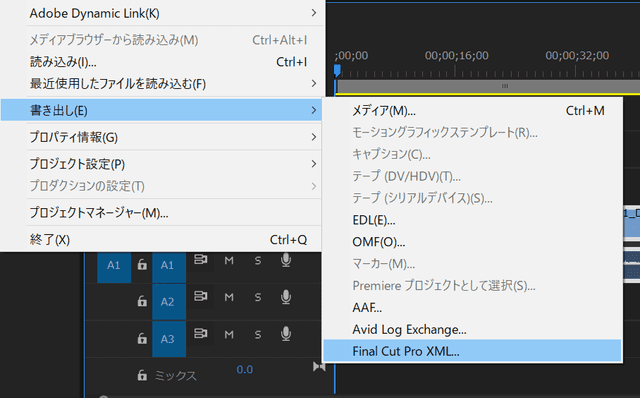Screen dimensions: 640x398
Task: Enable voice-over record microphone on track A1
Action: click(x=286, y=260)
